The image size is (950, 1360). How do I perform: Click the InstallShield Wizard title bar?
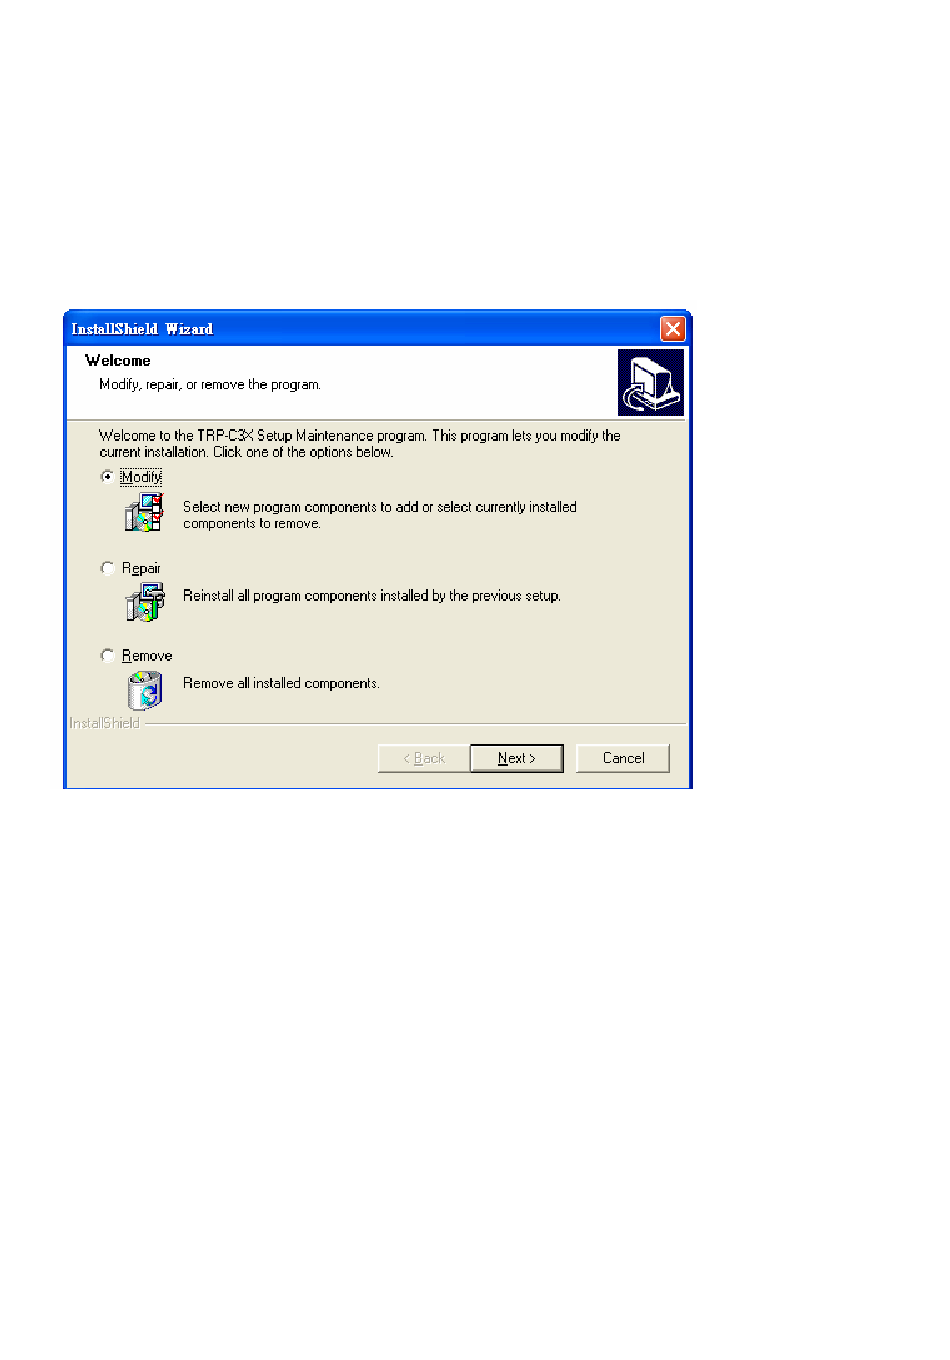coord(361,328)
